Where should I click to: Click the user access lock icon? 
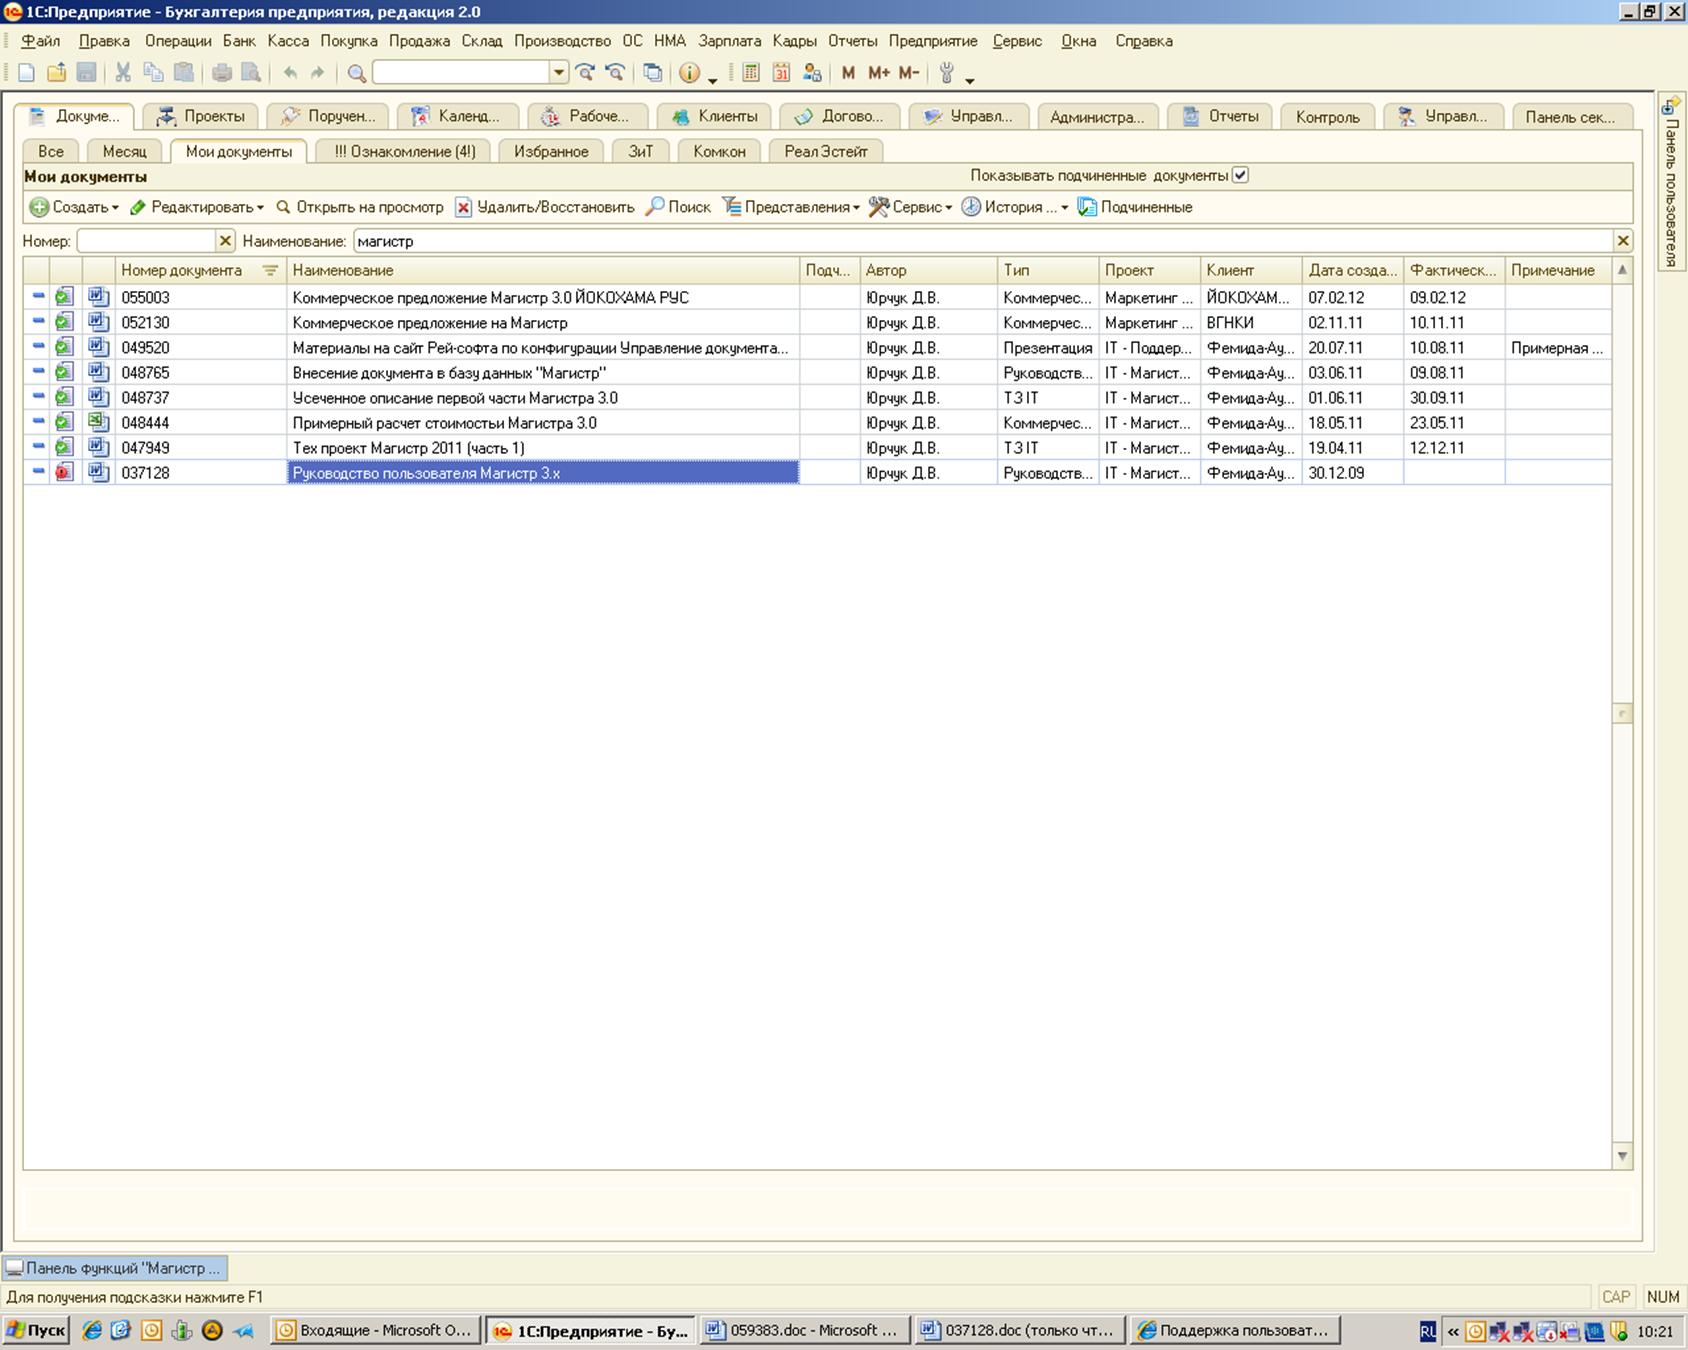(x=812, y=72)
